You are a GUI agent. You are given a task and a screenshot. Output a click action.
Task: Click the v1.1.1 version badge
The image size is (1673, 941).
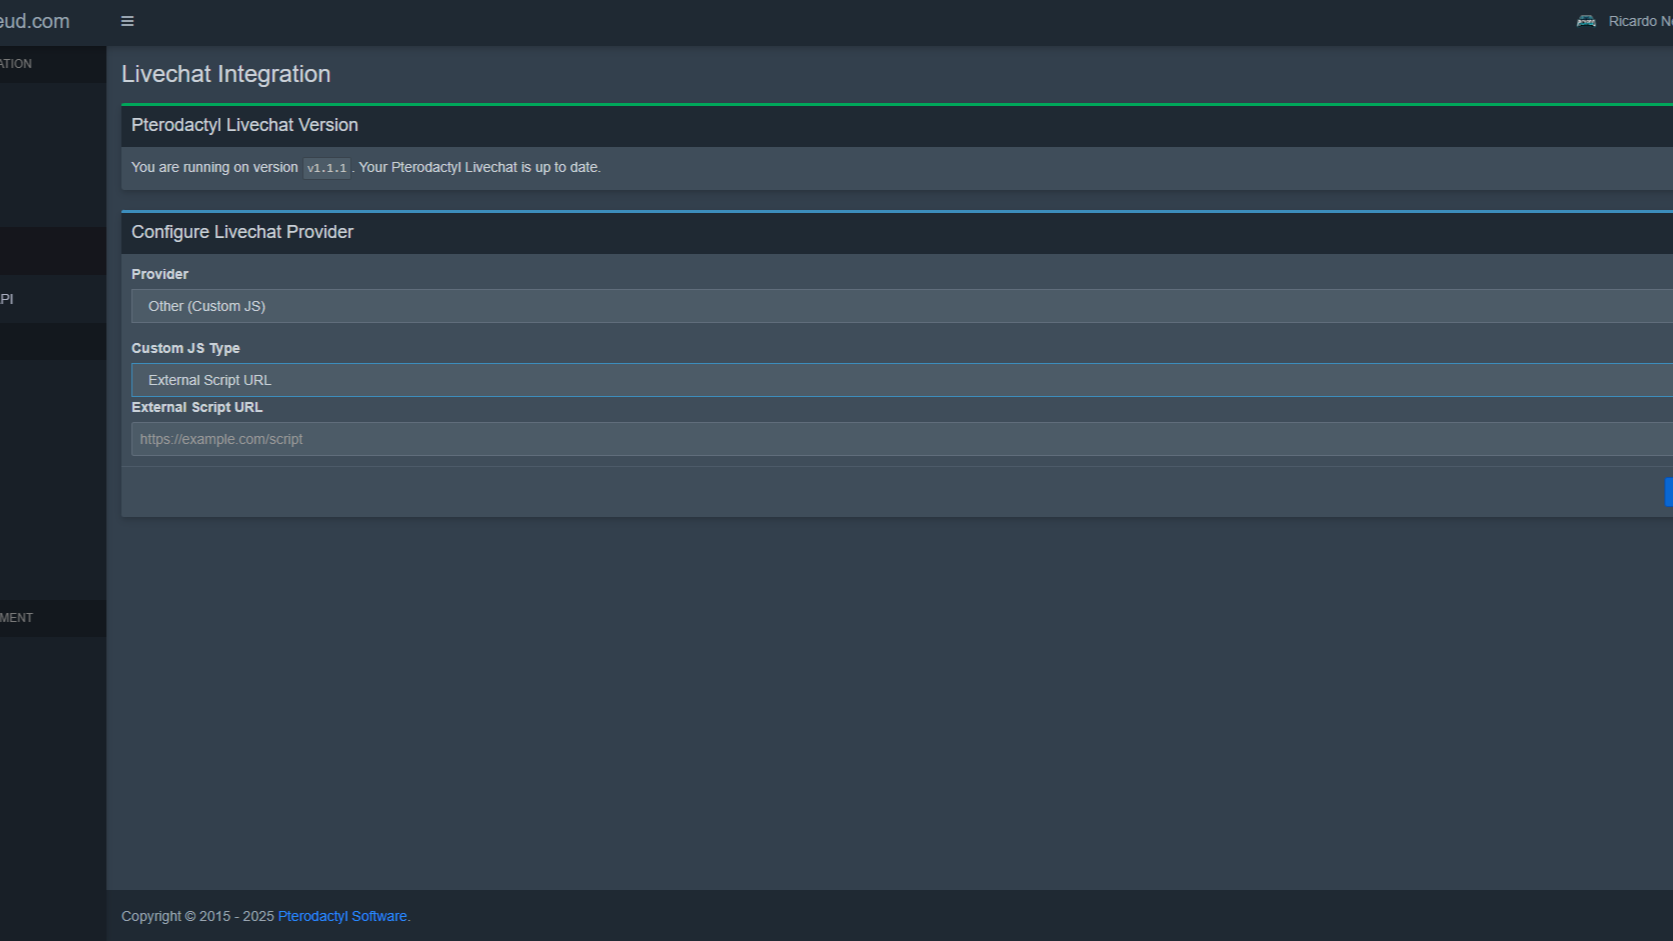326,168
